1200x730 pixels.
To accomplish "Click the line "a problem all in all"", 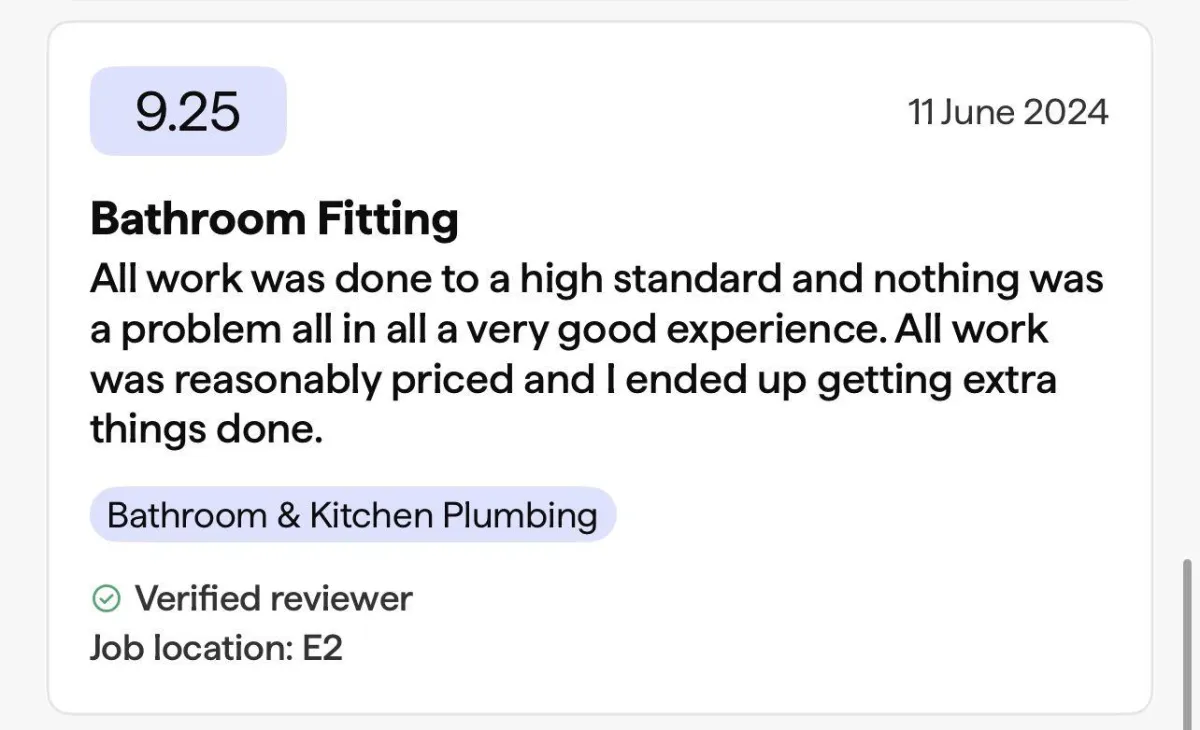I will point(569,328).
